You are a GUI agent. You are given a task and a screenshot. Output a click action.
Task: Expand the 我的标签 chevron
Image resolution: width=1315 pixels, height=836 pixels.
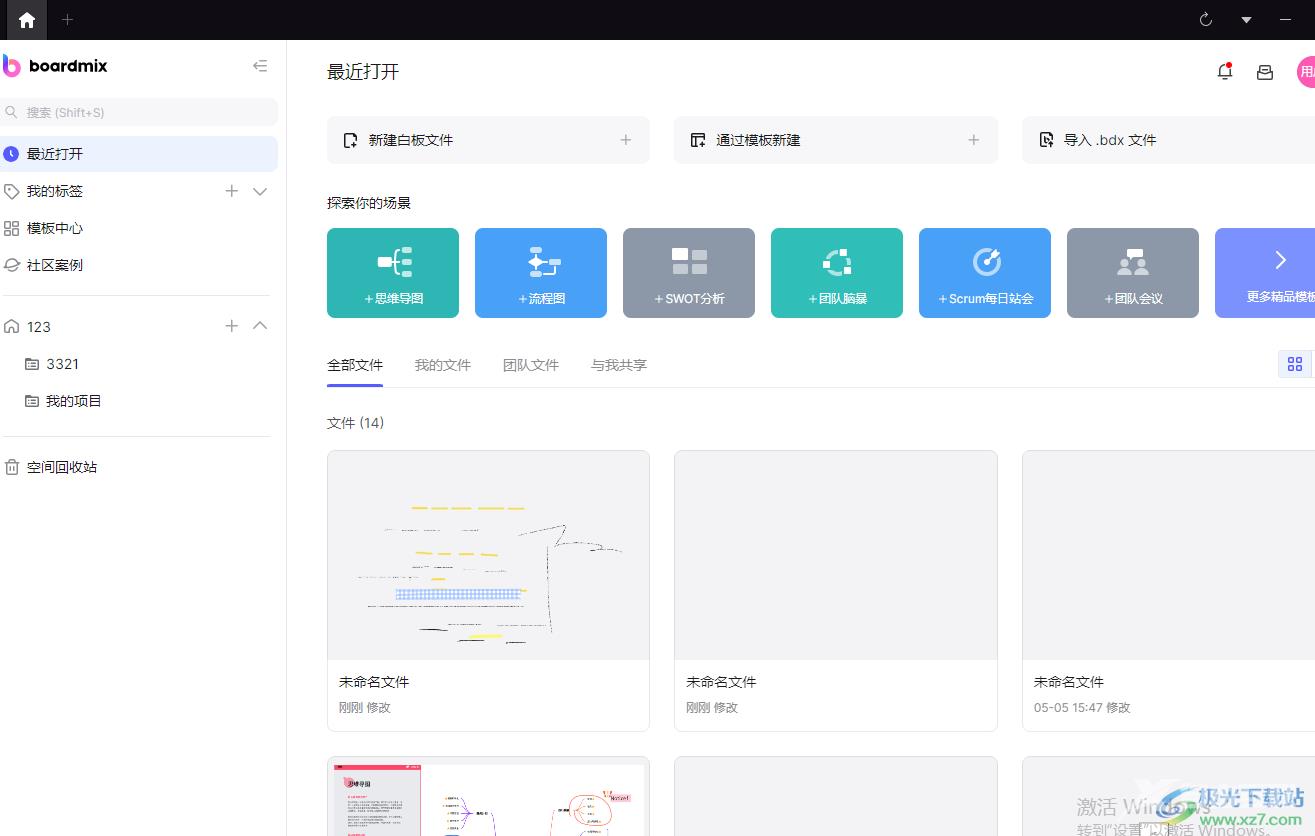coord(260,191)
